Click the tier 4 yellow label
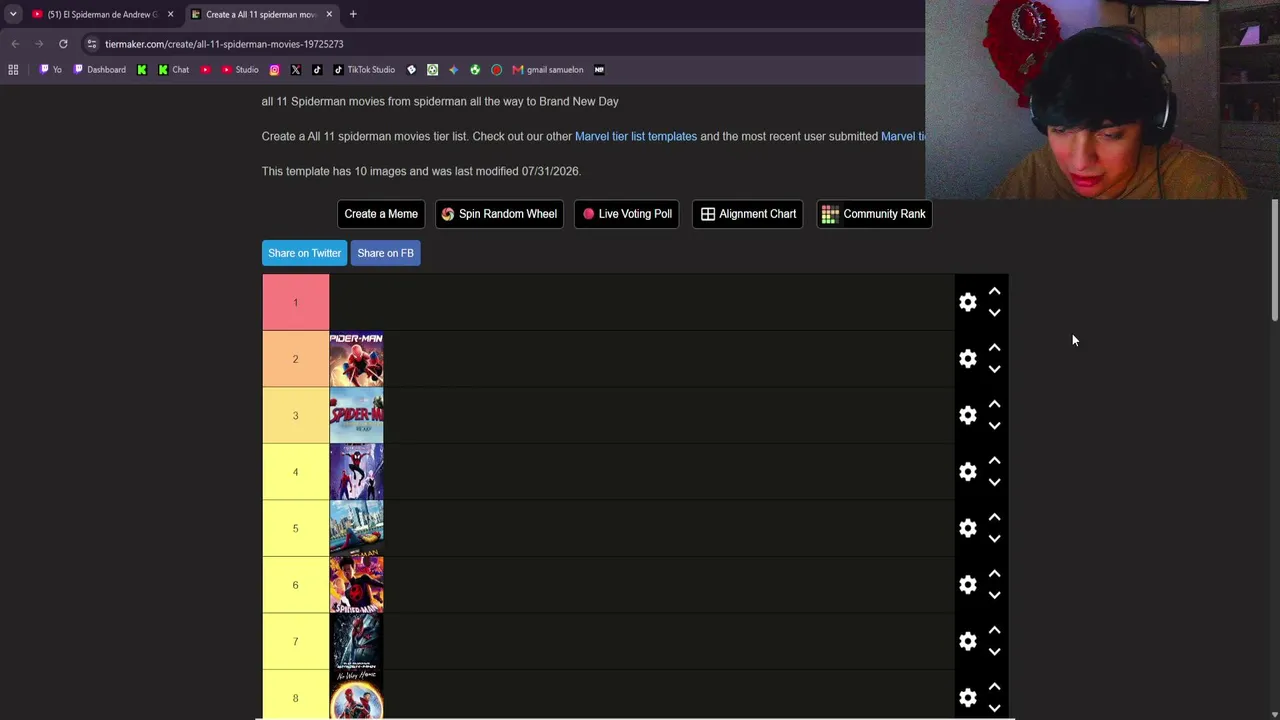 pyautogui.click(x=295, y=471)
